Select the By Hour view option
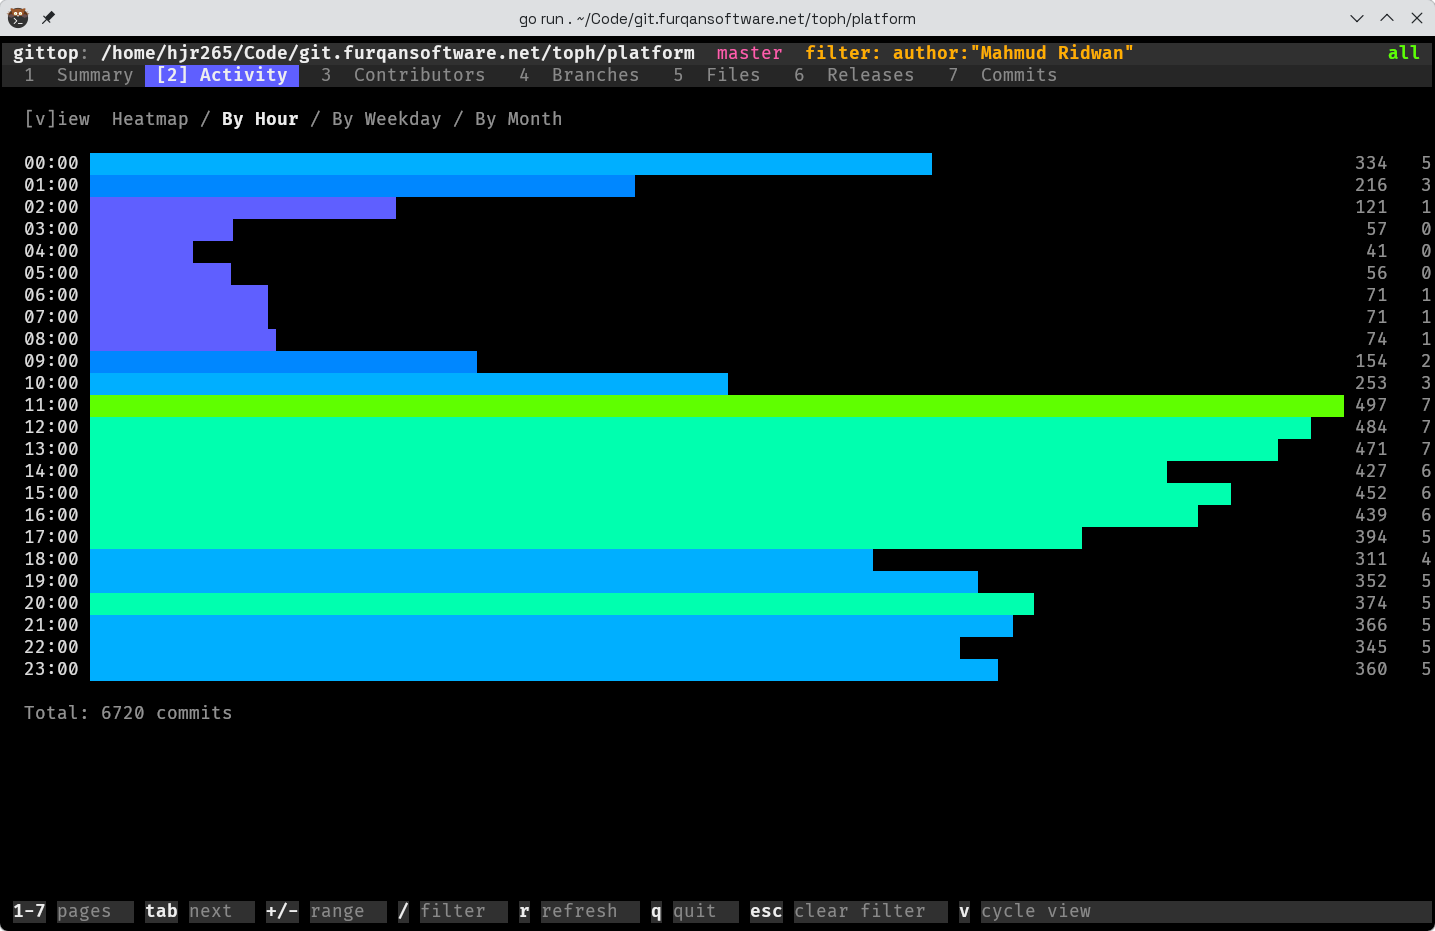The image size is (1435, 931). [259, 118]
